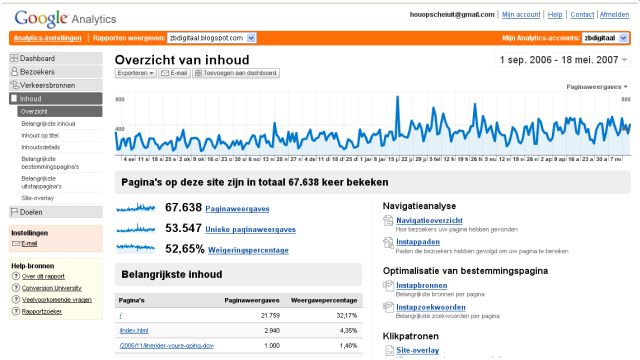Click the Verkeersbronnen icon in sidebar
The width and height of the screenshot is (640, 360).
pos(14,85)
